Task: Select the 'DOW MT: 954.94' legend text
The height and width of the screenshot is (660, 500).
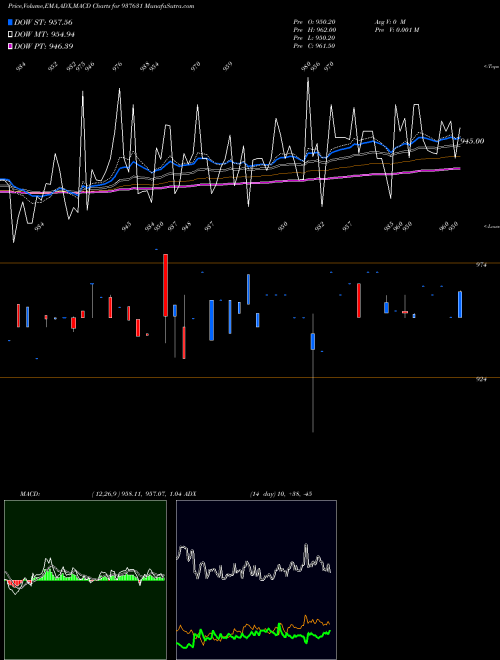Action: tap(44, 34)
